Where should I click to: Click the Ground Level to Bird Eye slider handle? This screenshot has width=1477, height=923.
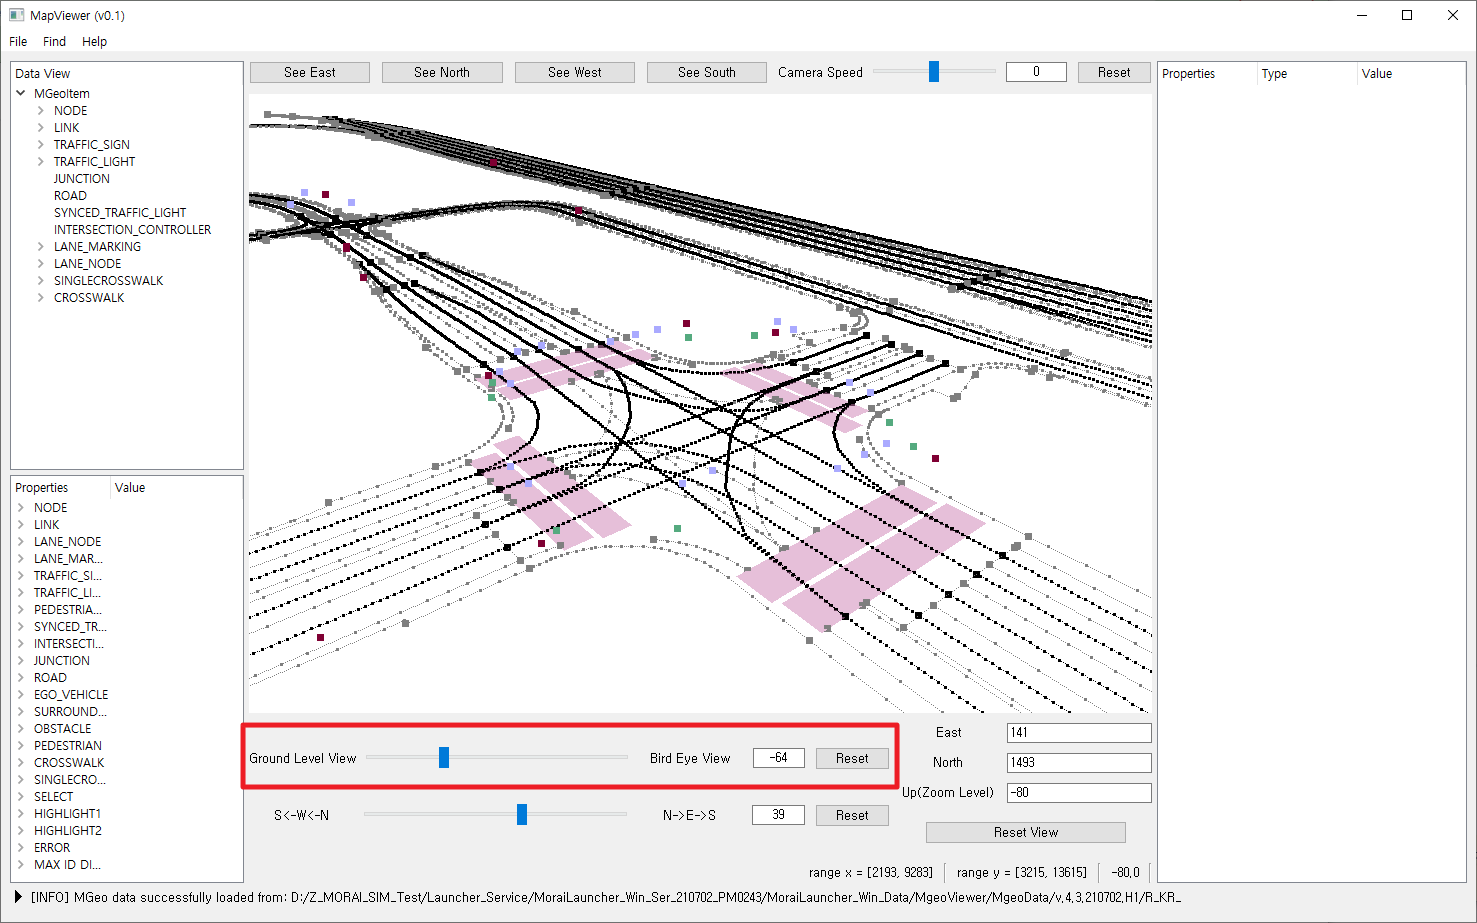click(x=444, y=758)
